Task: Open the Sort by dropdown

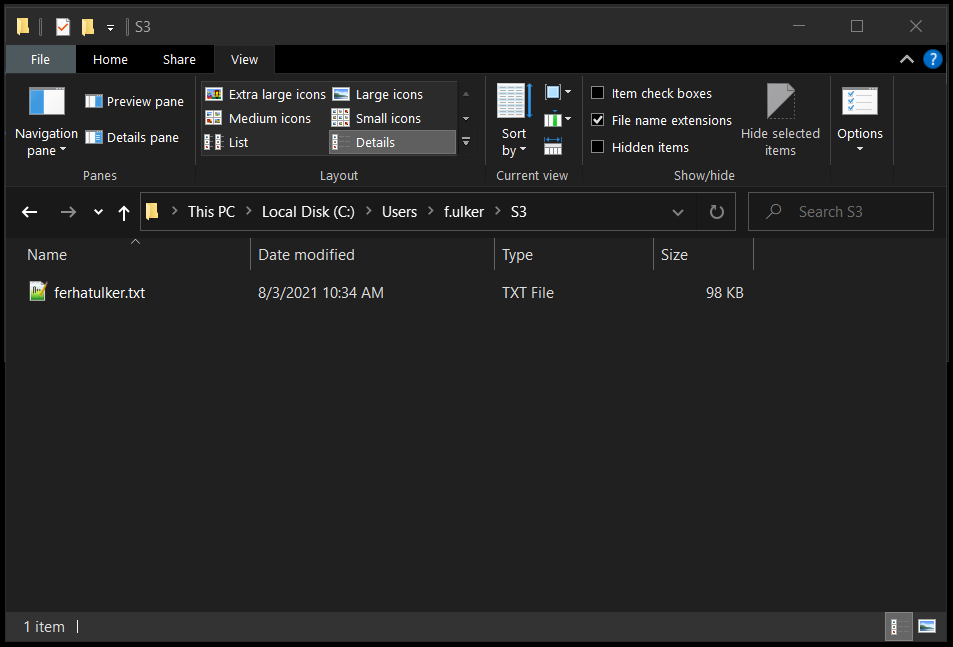Action: (514, 141)
